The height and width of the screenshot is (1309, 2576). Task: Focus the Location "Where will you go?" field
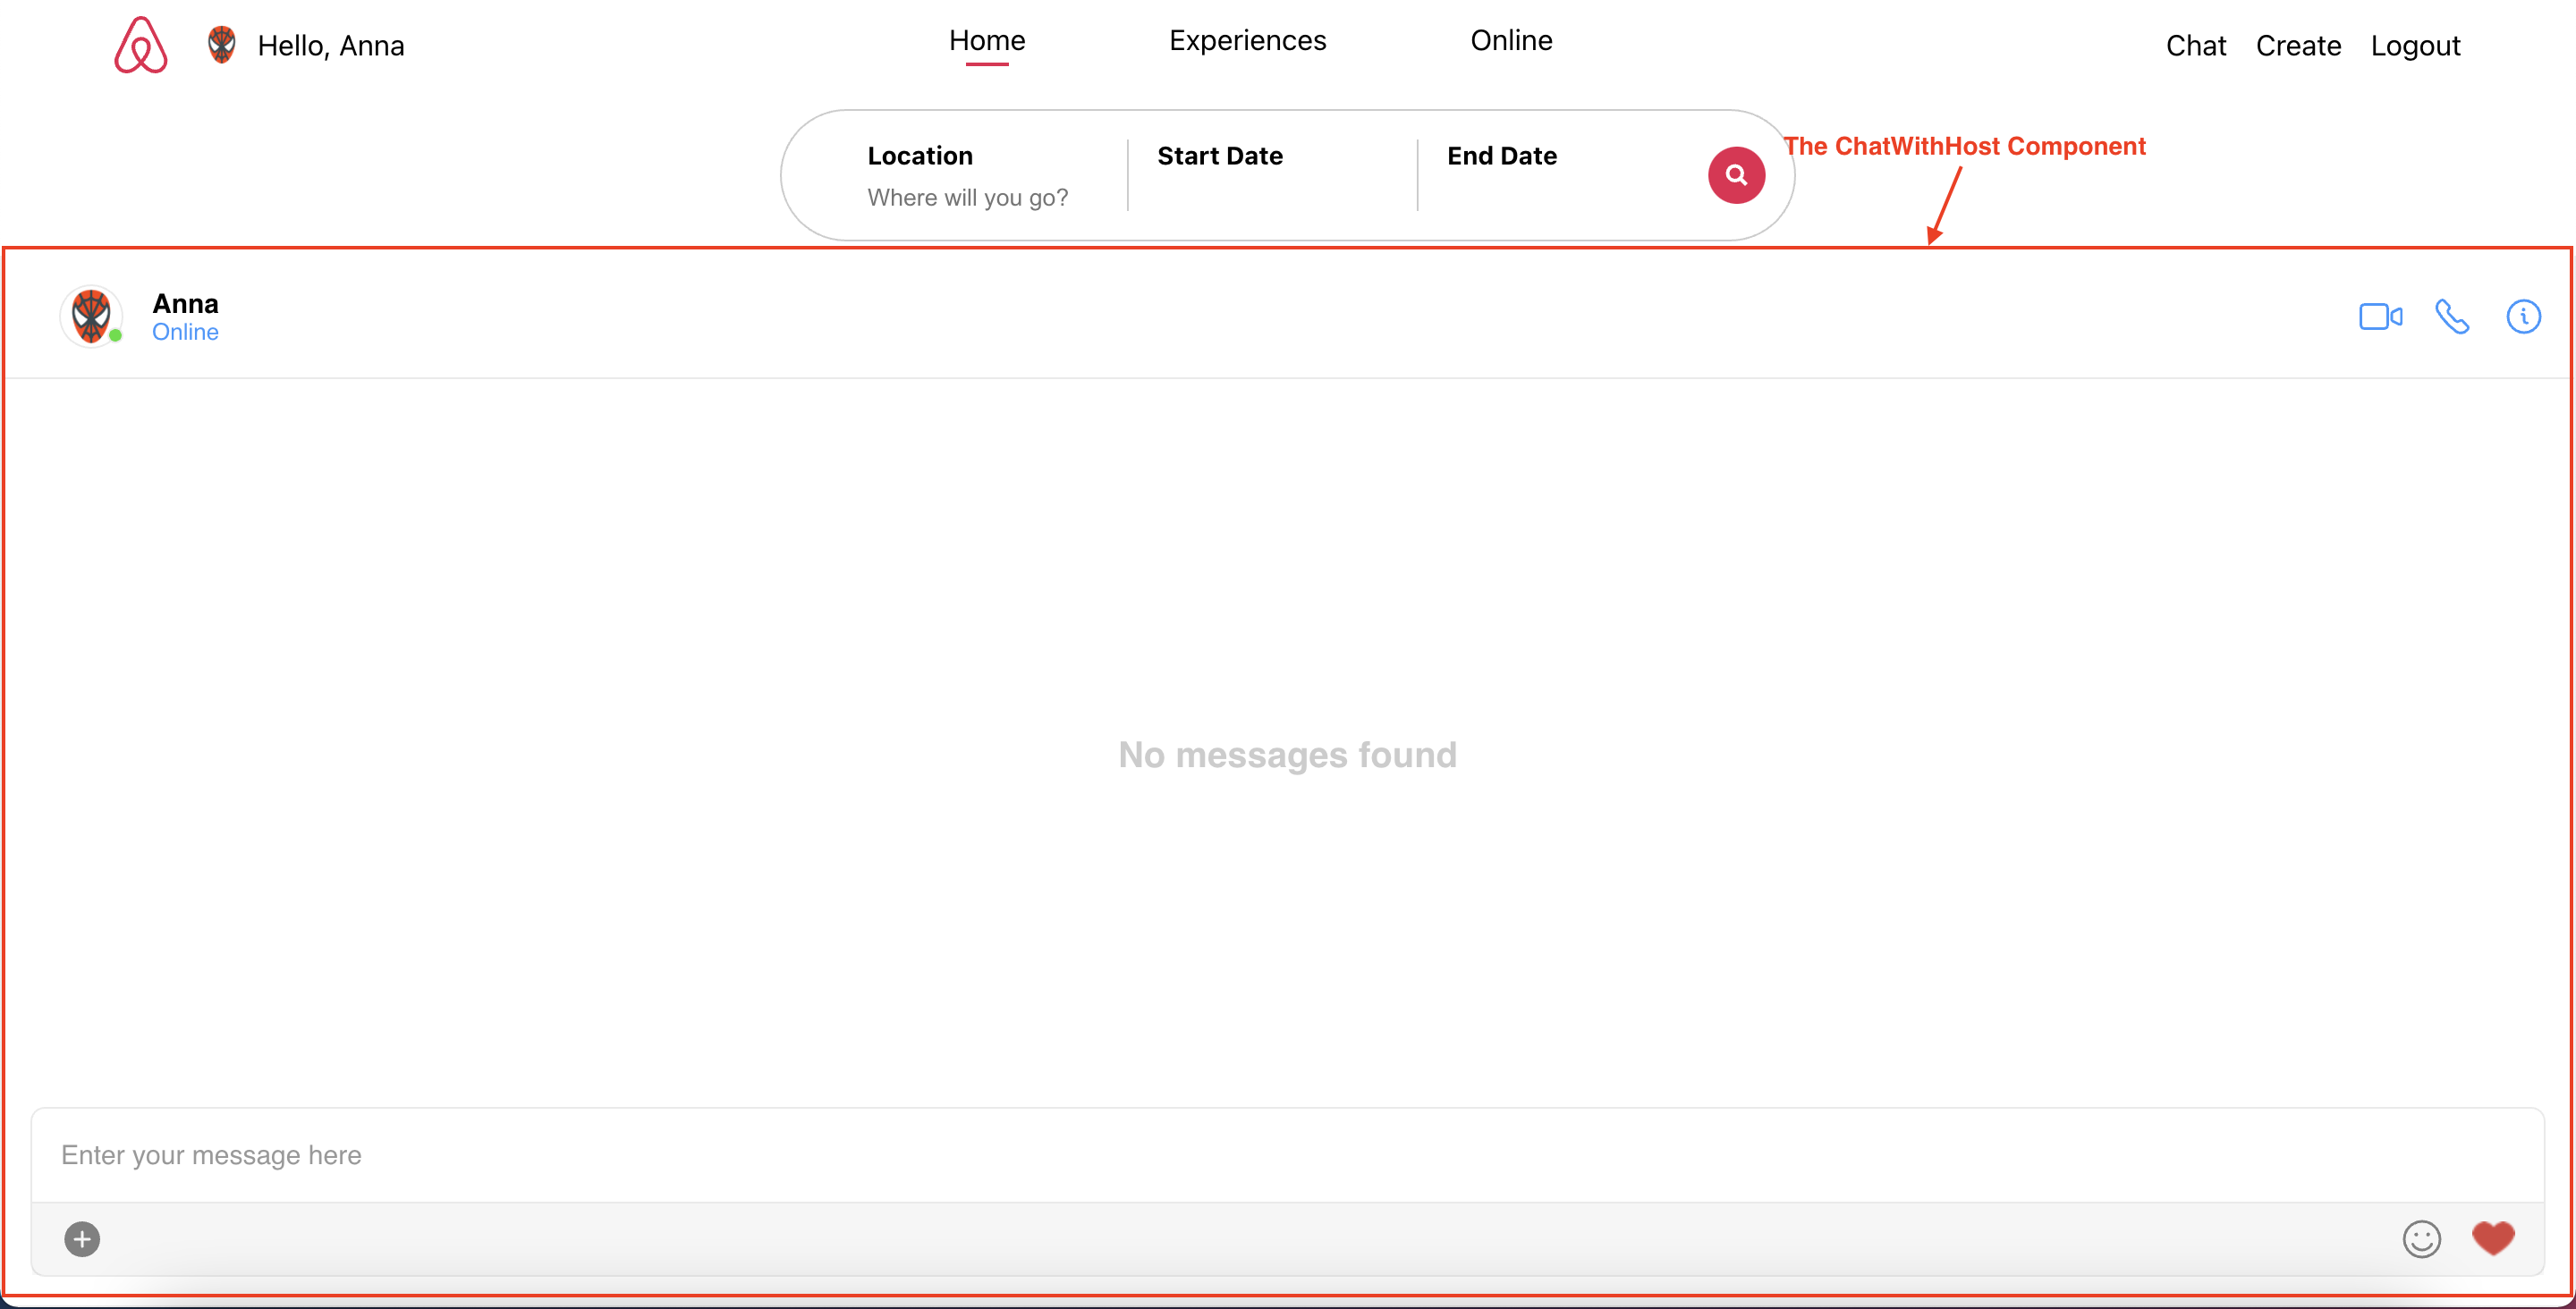point(967,197)
